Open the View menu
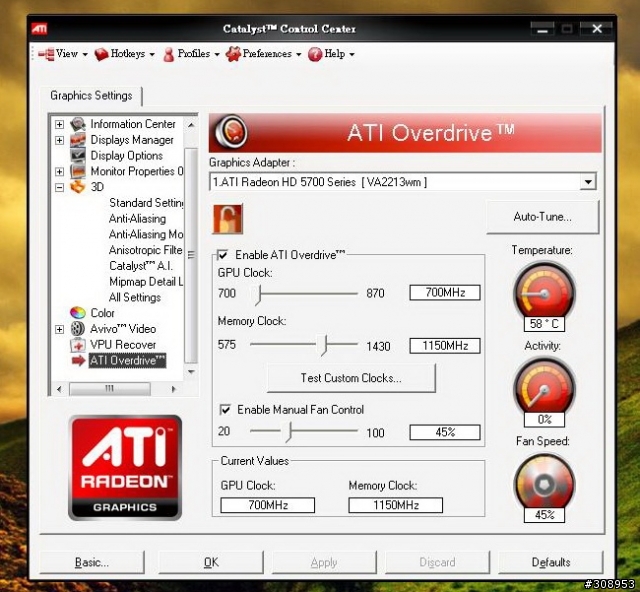 point(63,54)
